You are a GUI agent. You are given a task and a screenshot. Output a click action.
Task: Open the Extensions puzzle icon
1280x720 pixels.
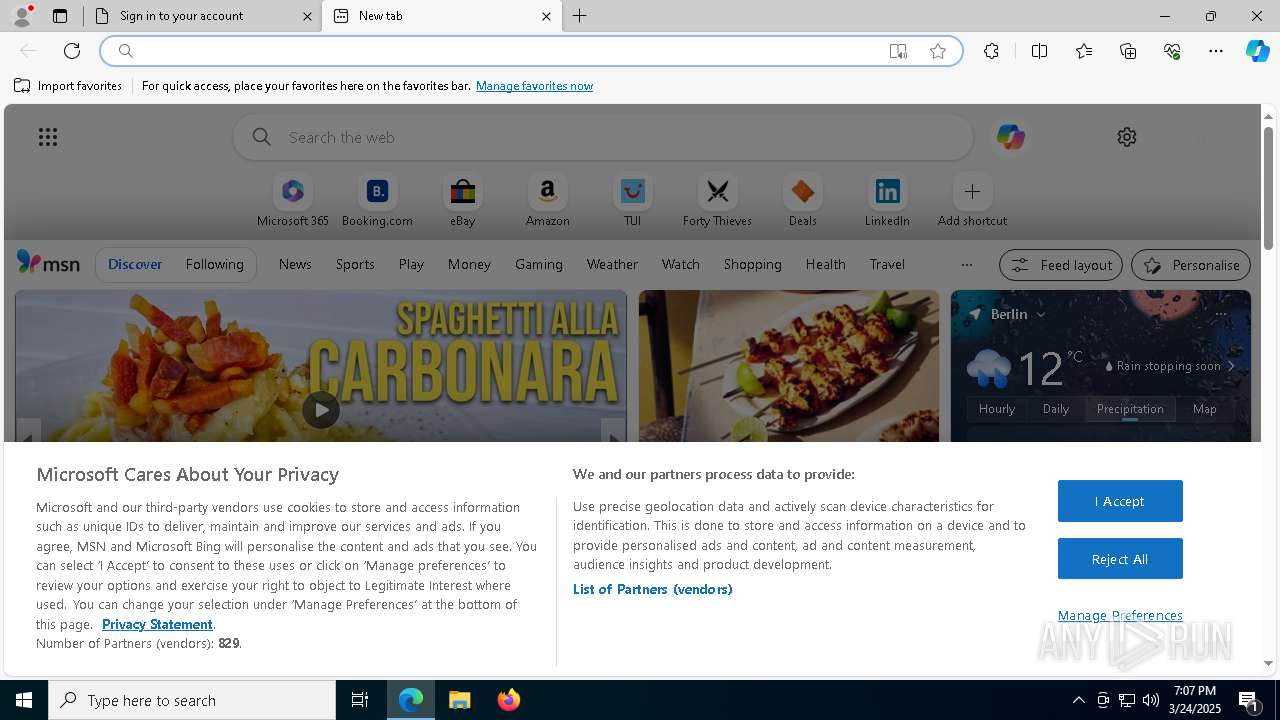[x=991, y=51]
